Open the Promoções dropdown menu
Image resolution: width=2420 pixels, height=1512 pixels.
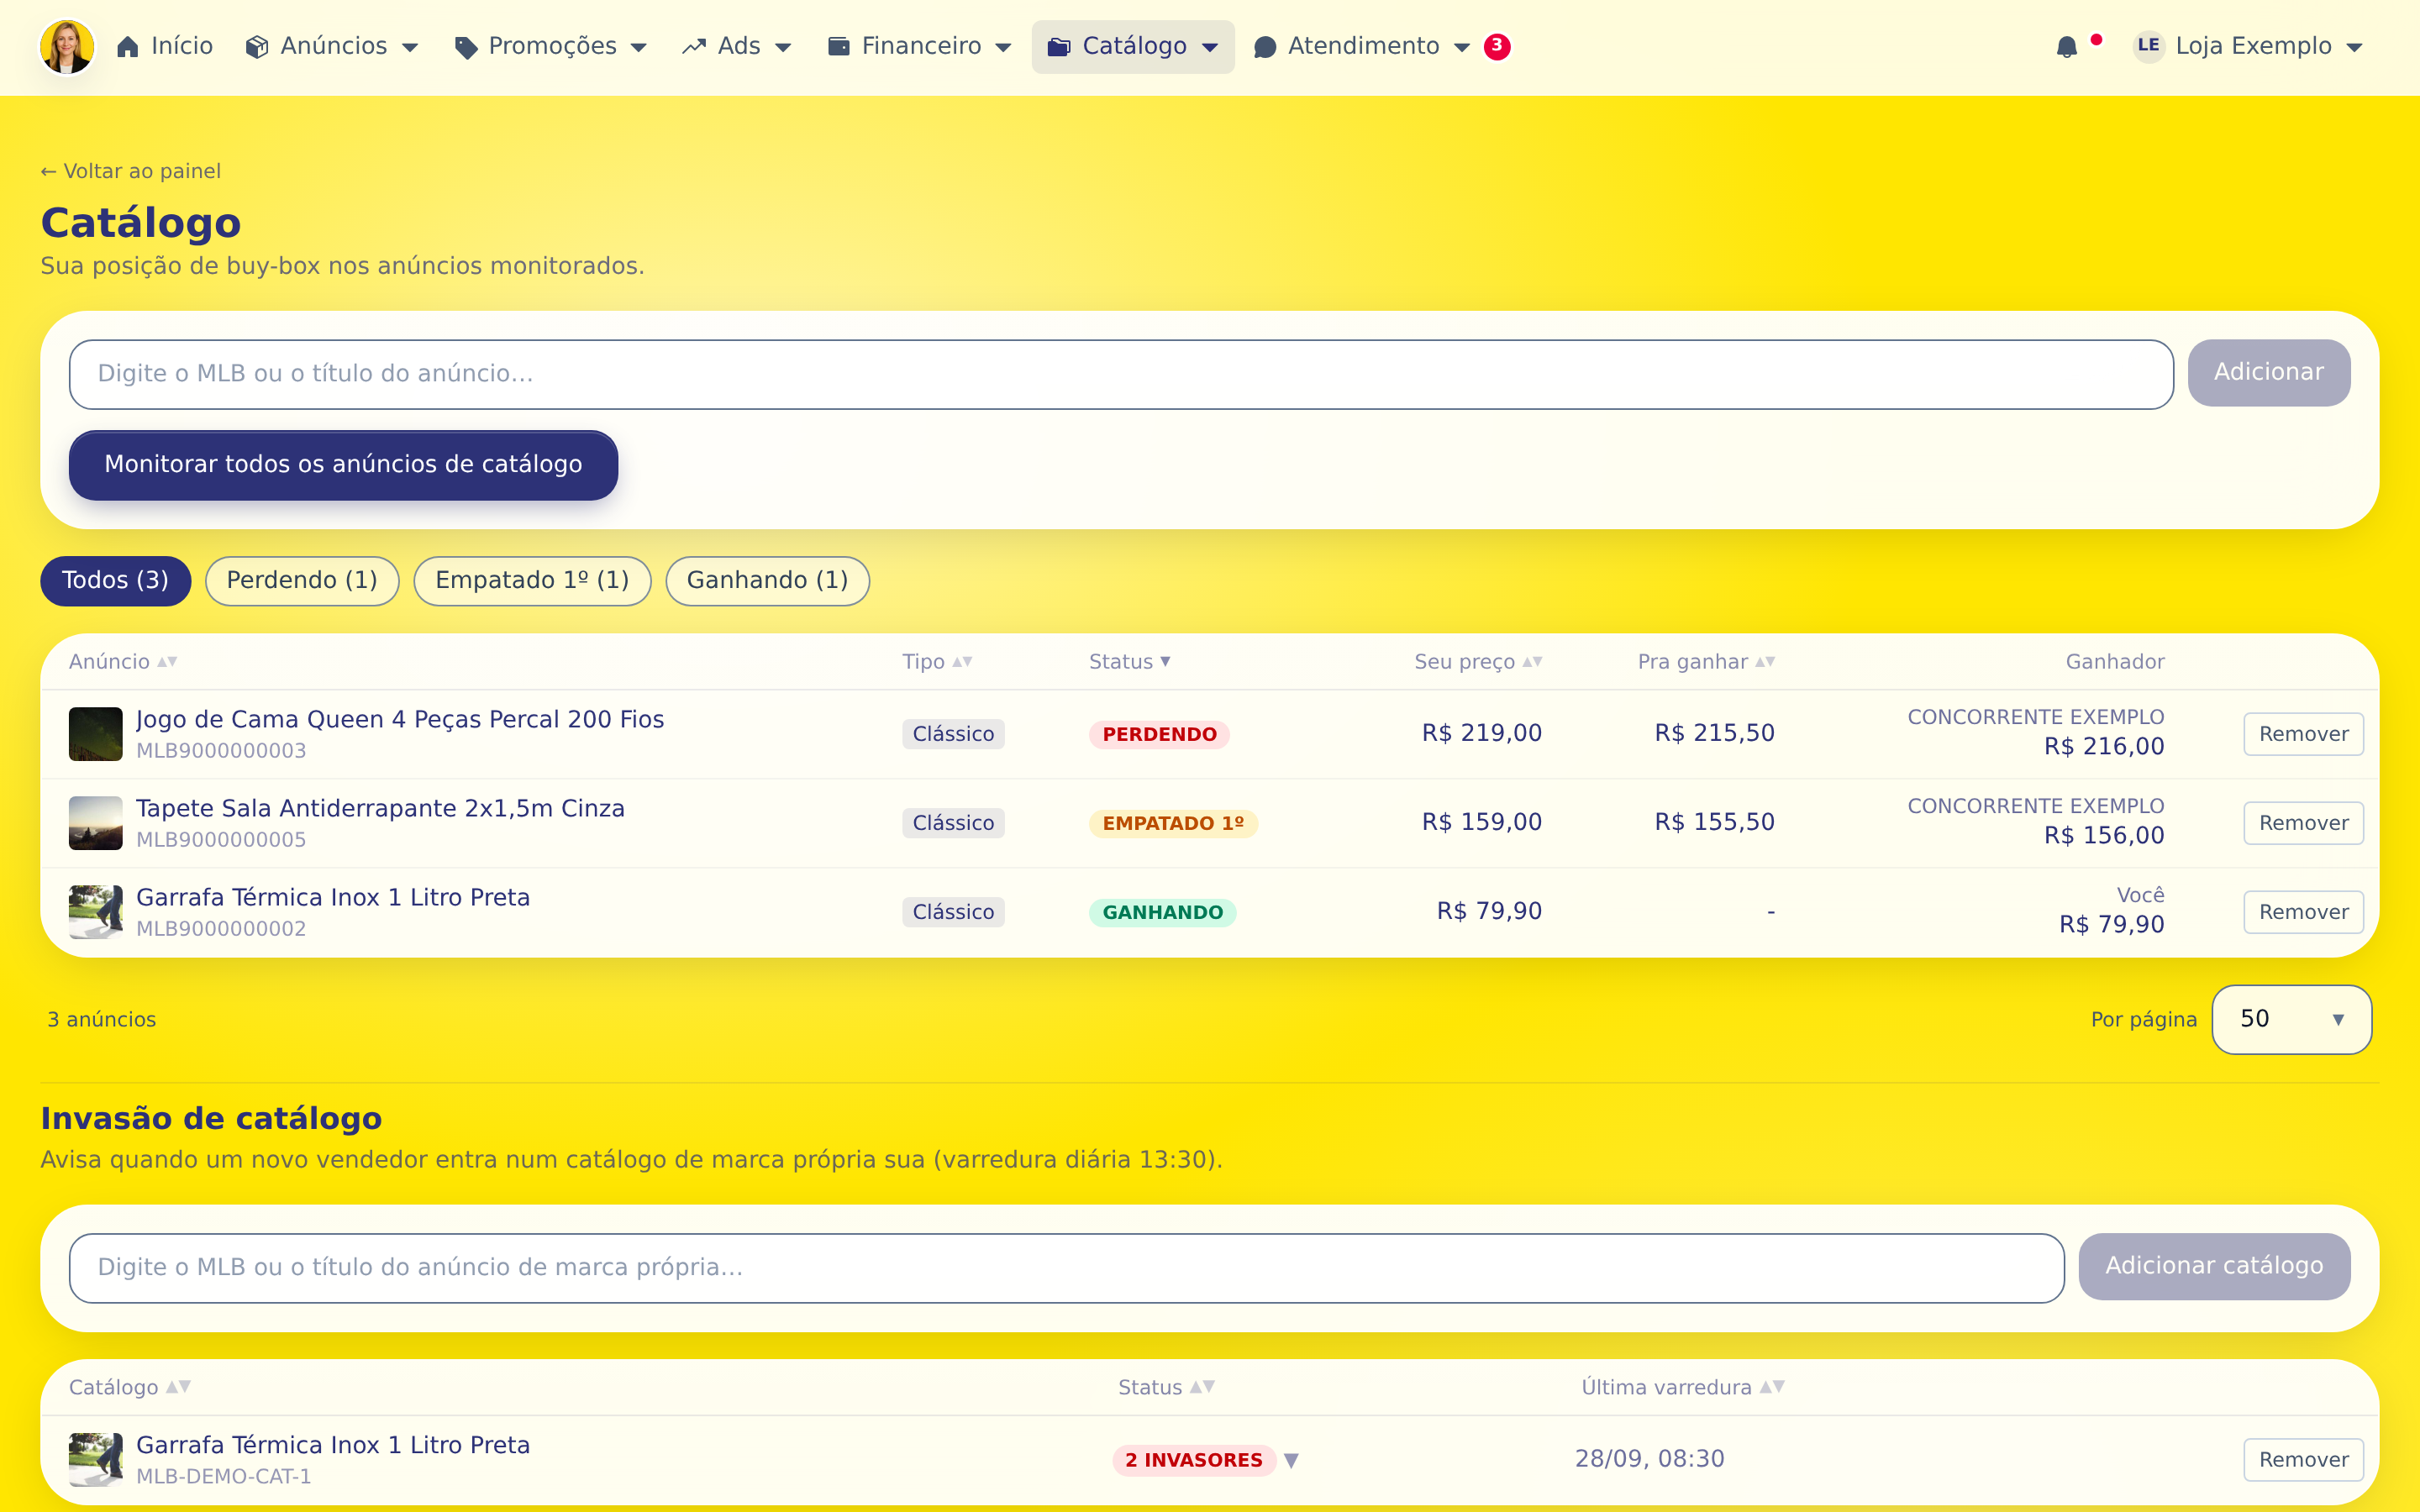(551, 46)
